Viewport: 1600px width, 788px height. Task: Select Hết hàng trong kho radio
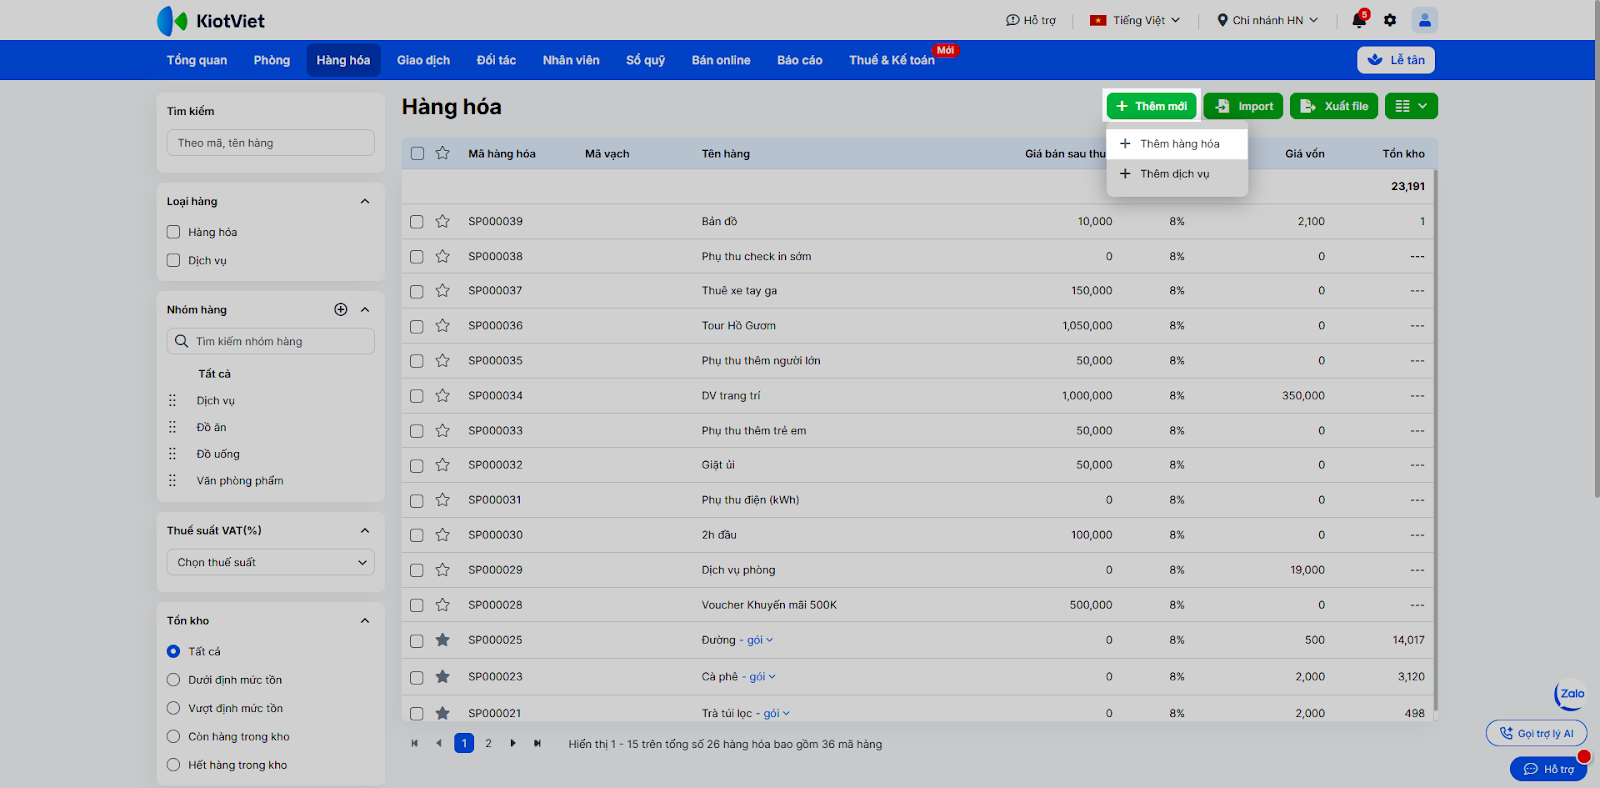pyautogui.click(x=174, y=765)
